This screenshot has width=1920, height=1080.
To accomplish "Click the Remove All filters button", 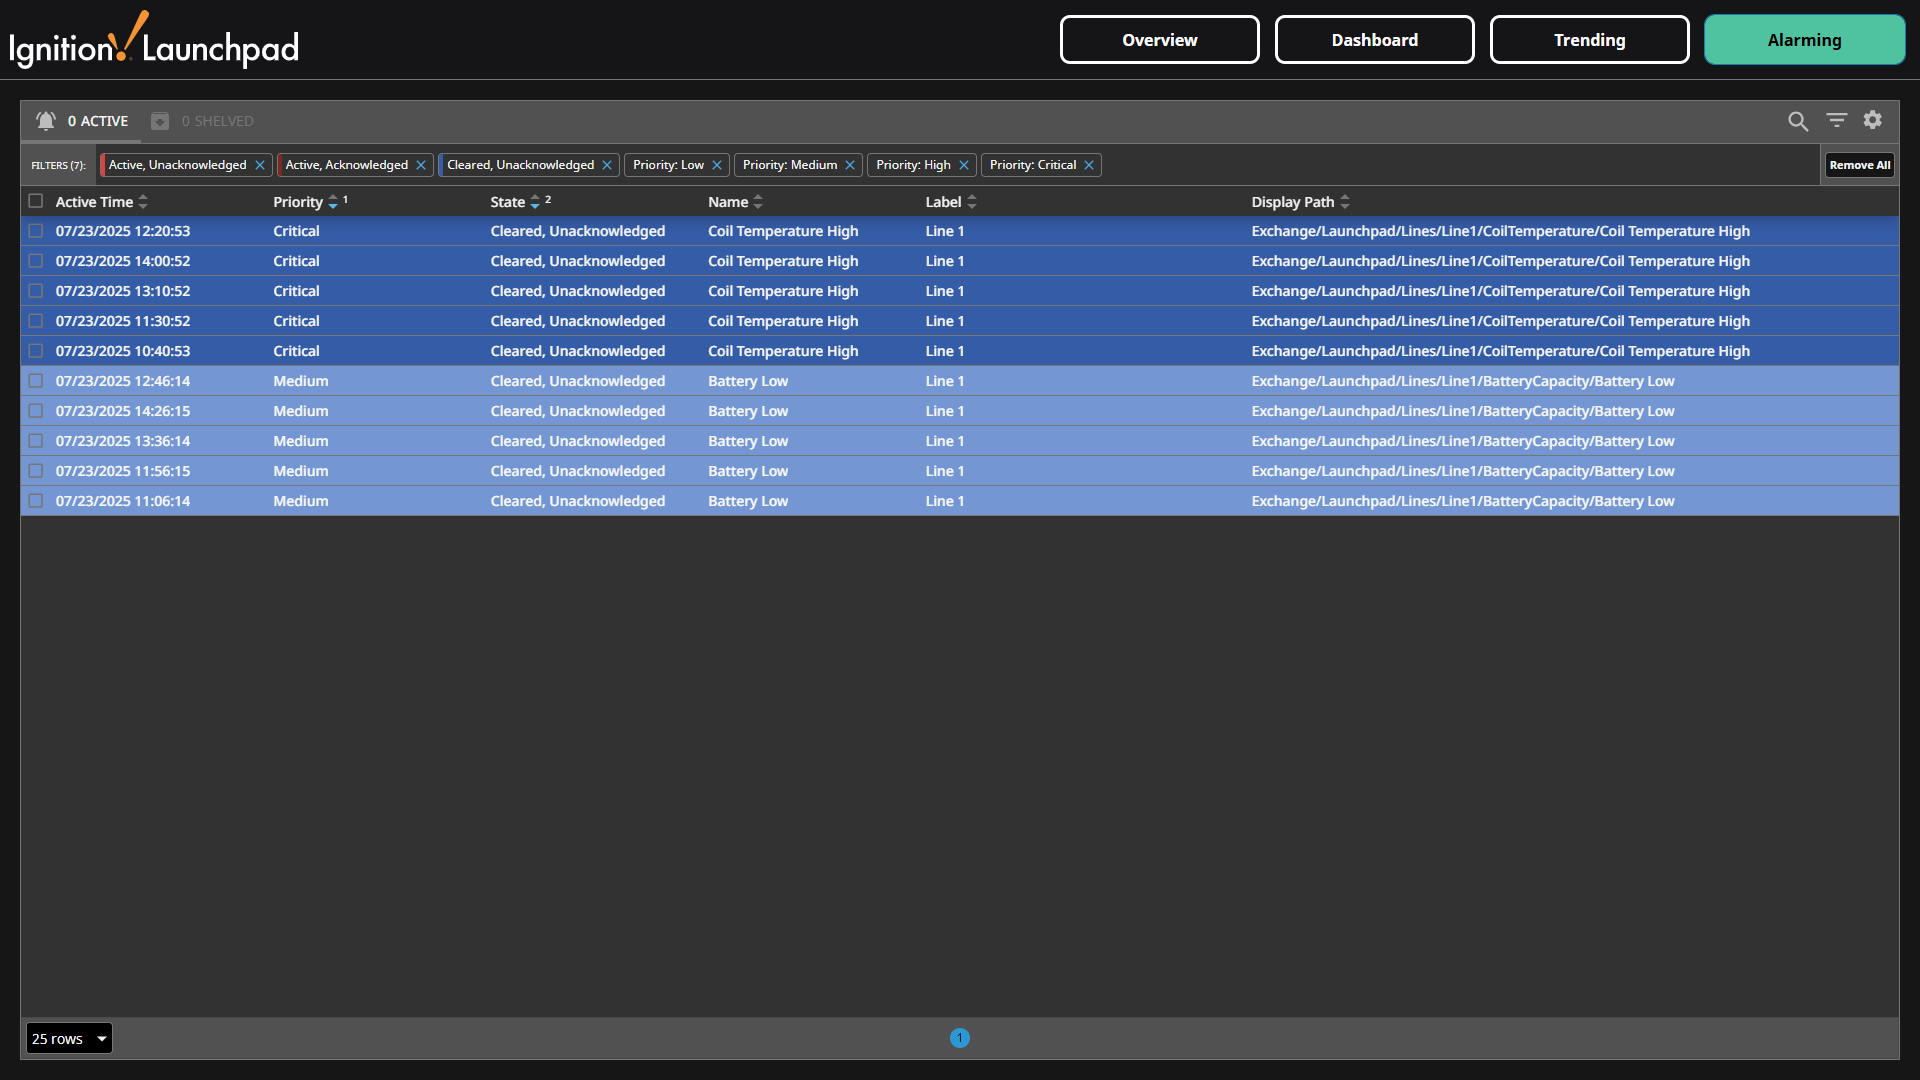I will pos(1859,165).
